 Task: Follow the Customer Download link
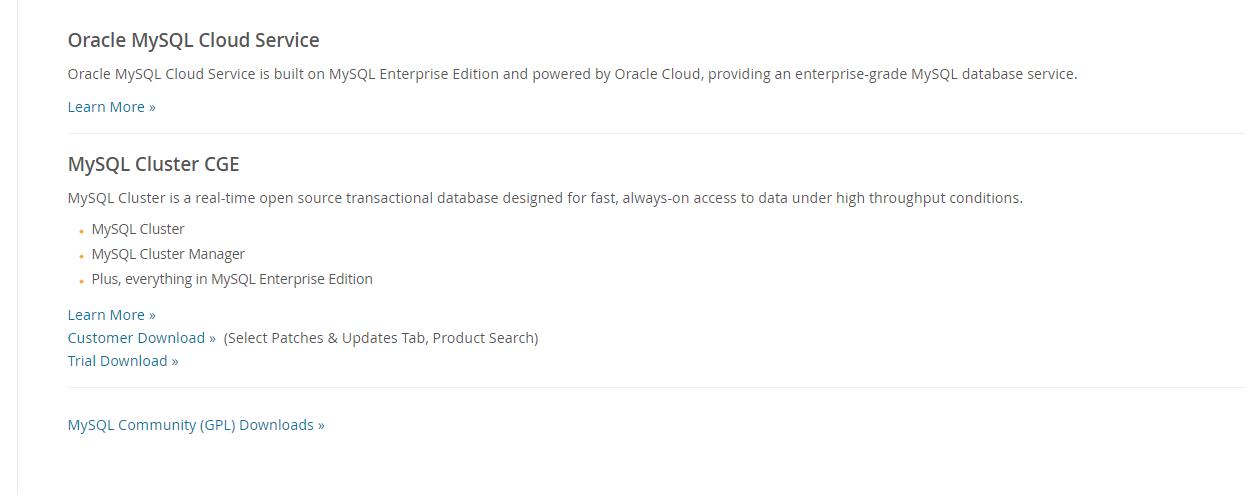(141, 338)
